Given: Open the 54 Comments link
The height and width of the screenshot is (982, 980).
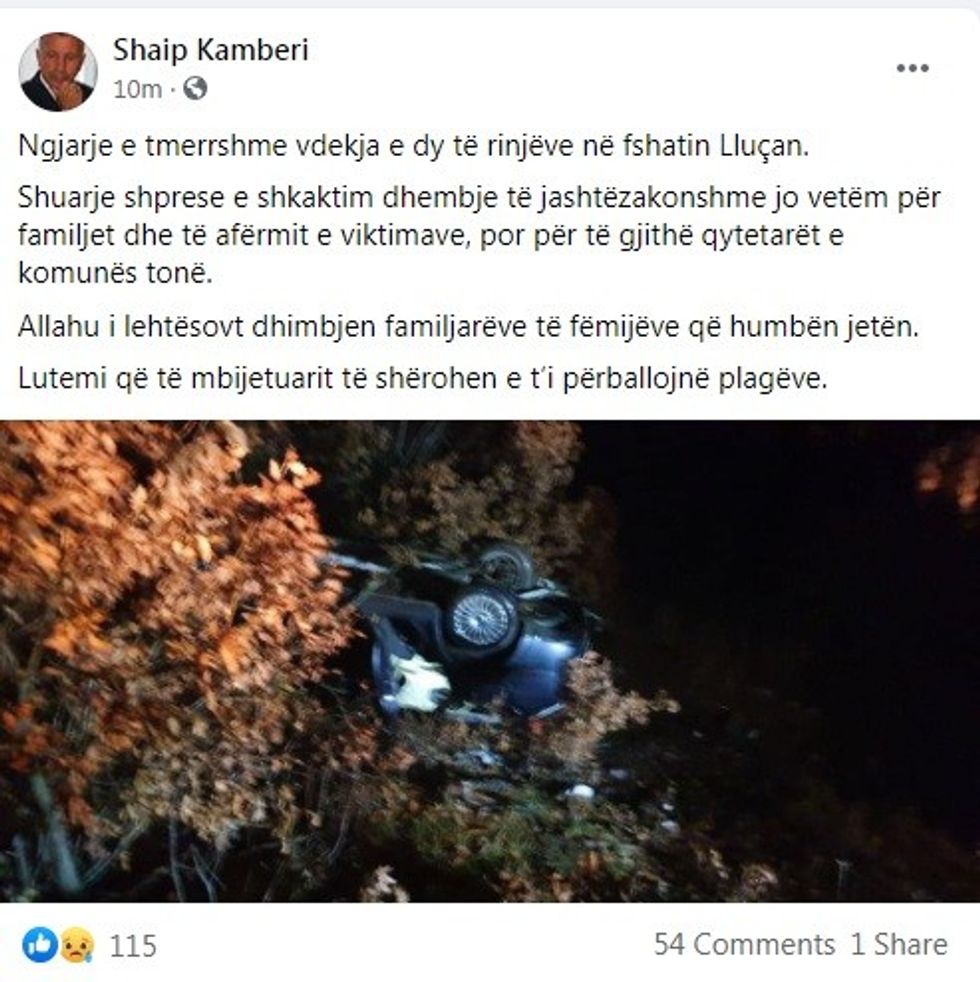Looking at the screenshot, I should [744, 944].
